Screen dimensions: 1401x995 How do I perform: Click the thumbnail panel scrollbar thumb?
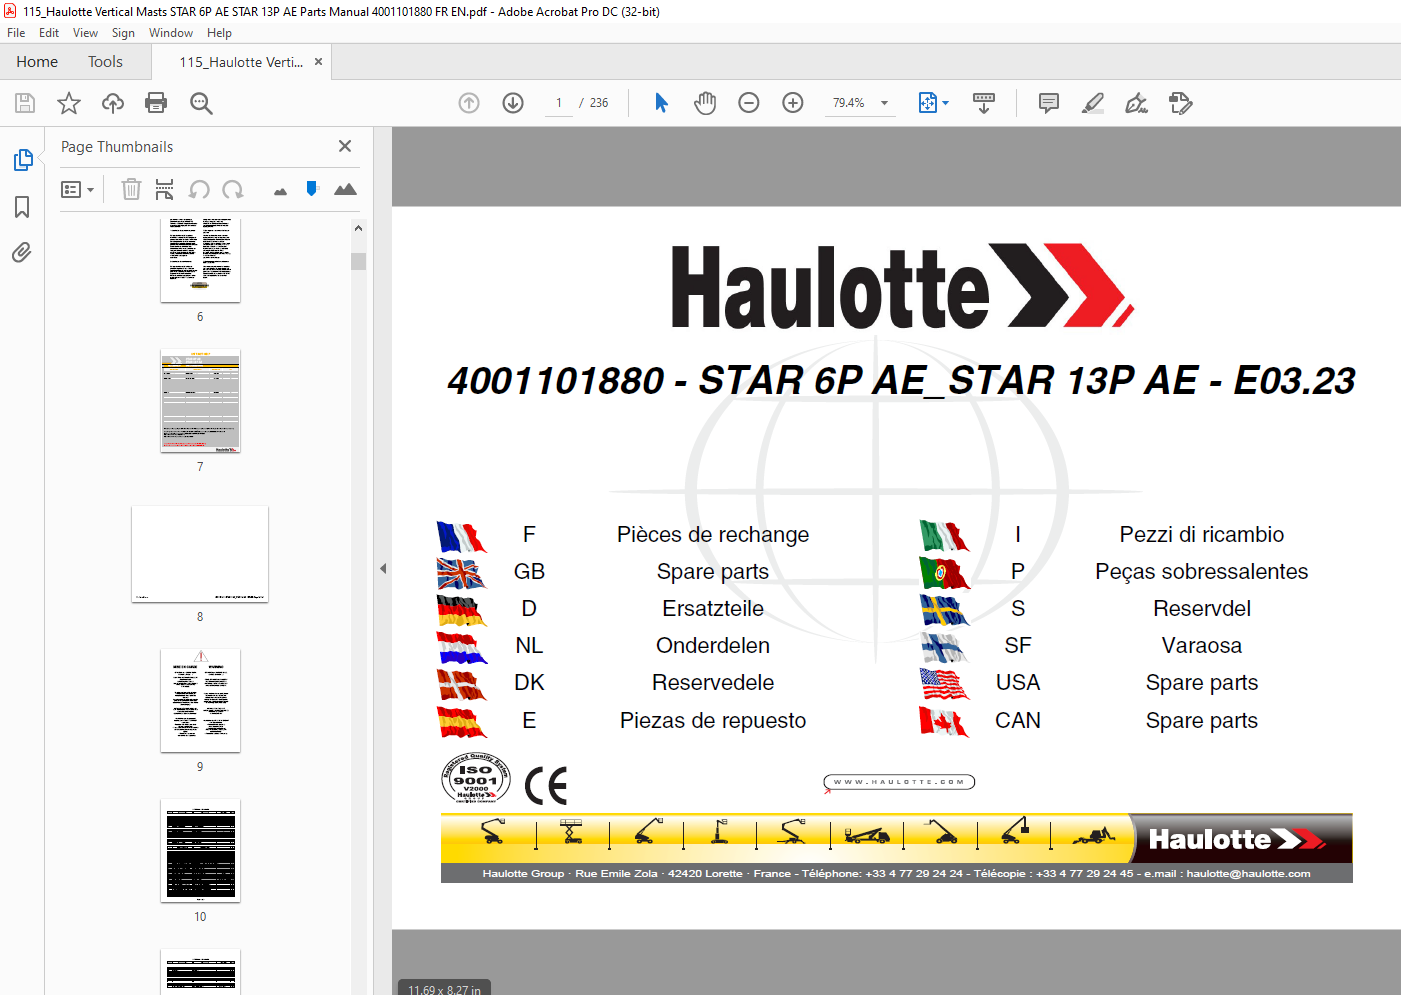pyautogui.click(x=358, y=262)
